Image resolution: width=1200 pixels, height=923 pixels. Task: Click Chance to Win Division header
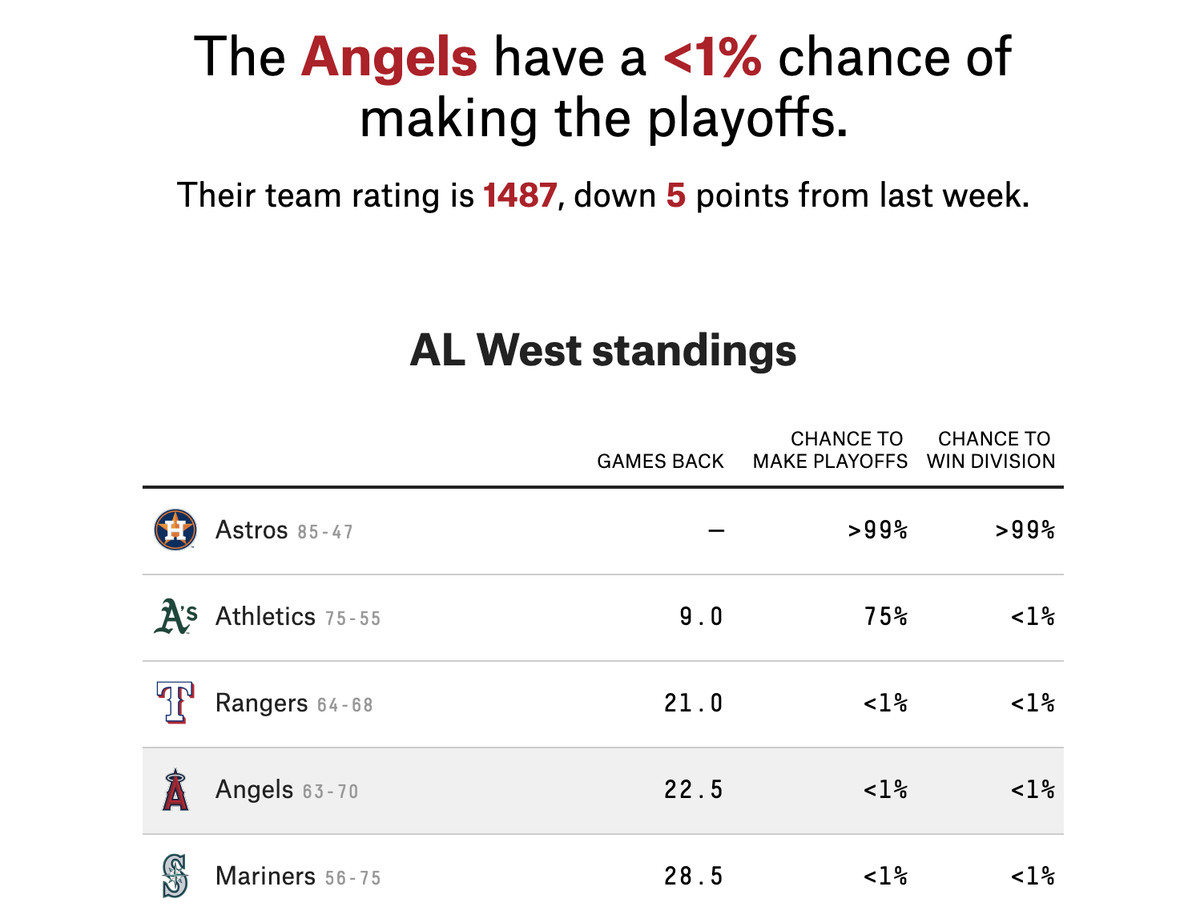click(991, 450)
